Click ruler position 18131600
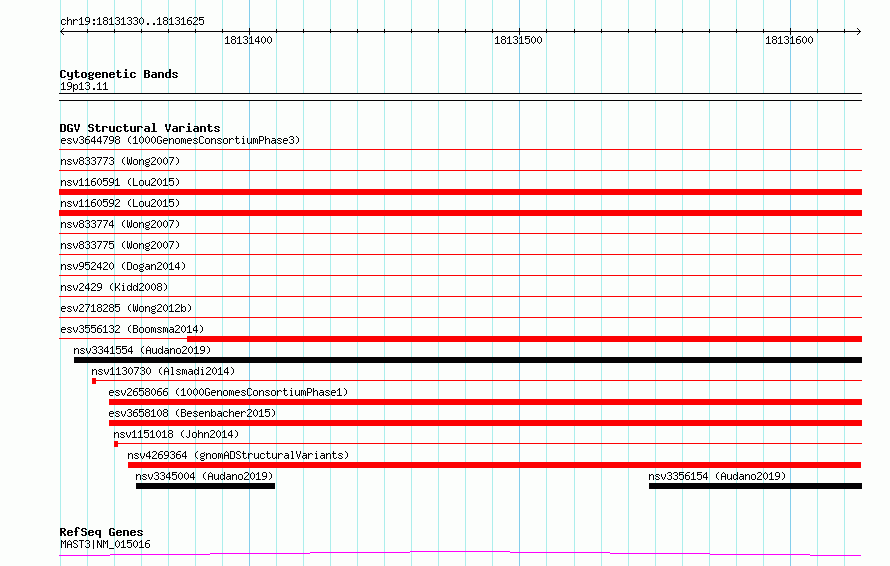 pos(789,40)
